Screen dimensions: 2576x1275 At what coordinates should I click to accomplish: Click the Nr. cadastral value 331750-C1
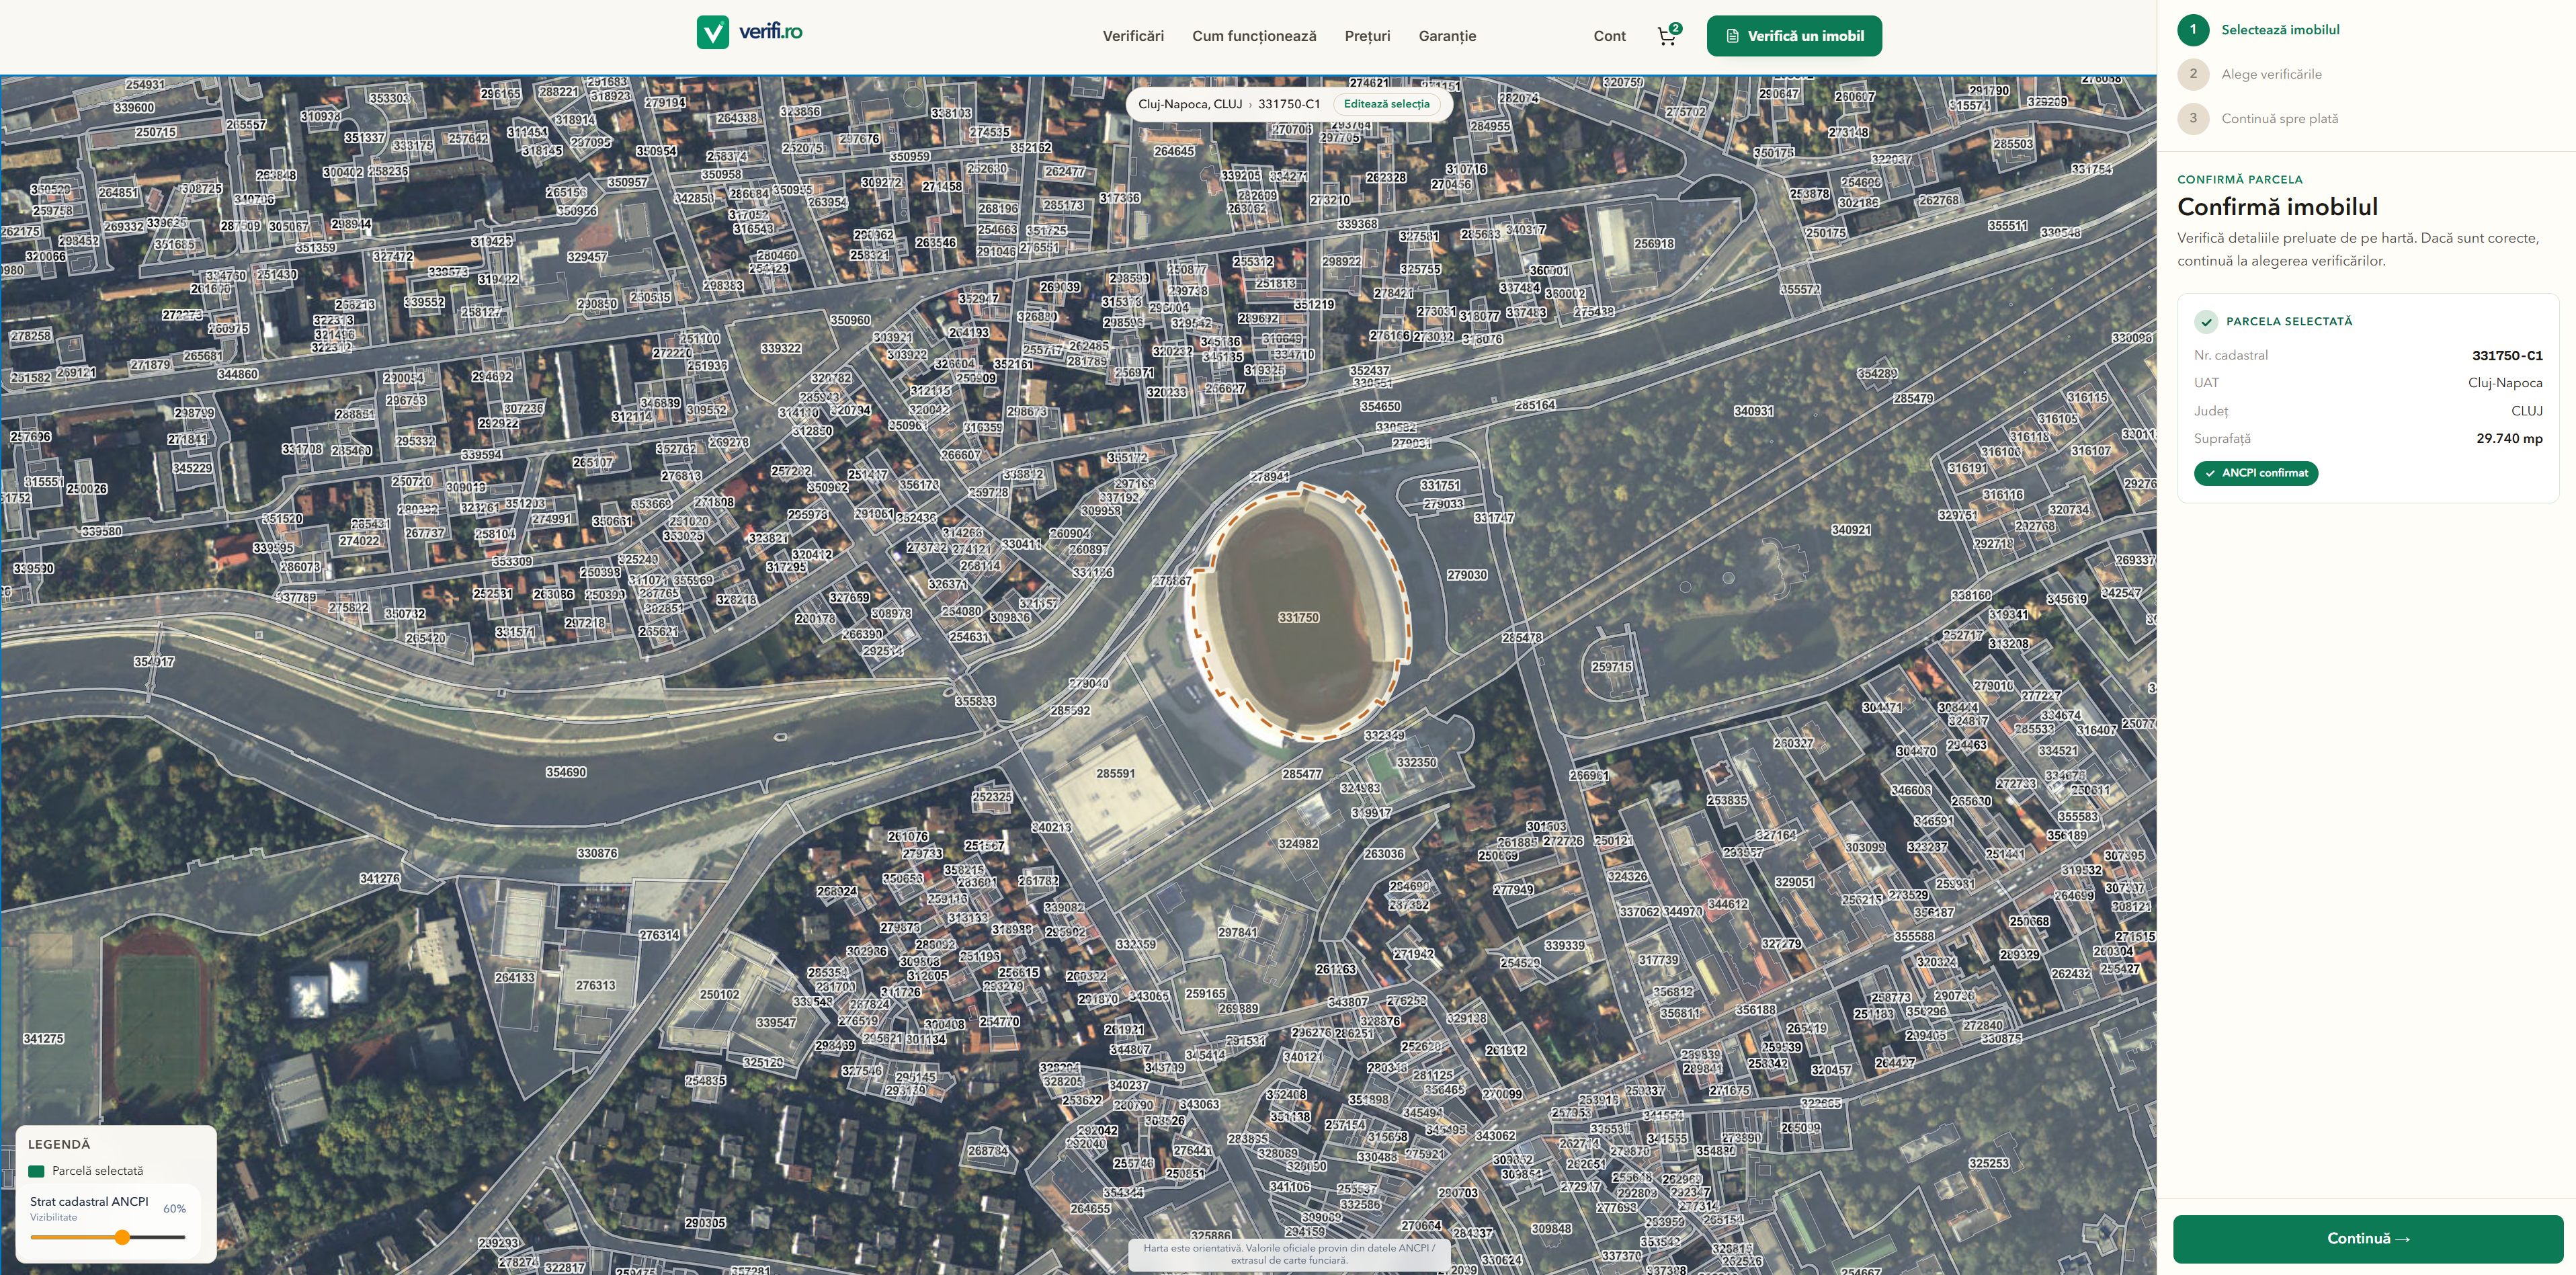2506,355
